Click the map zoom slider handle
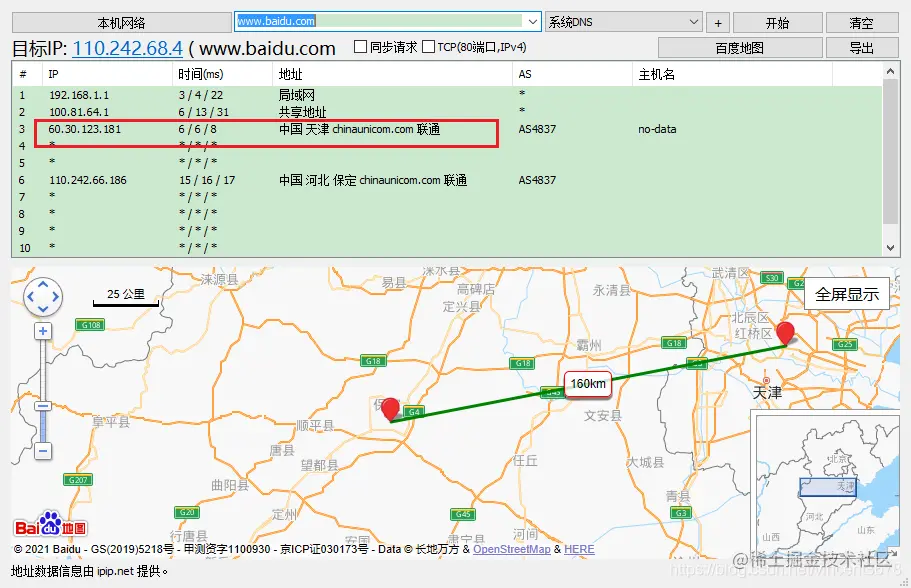The width and height of the screenshot is (911, 588). click(43, 406)
